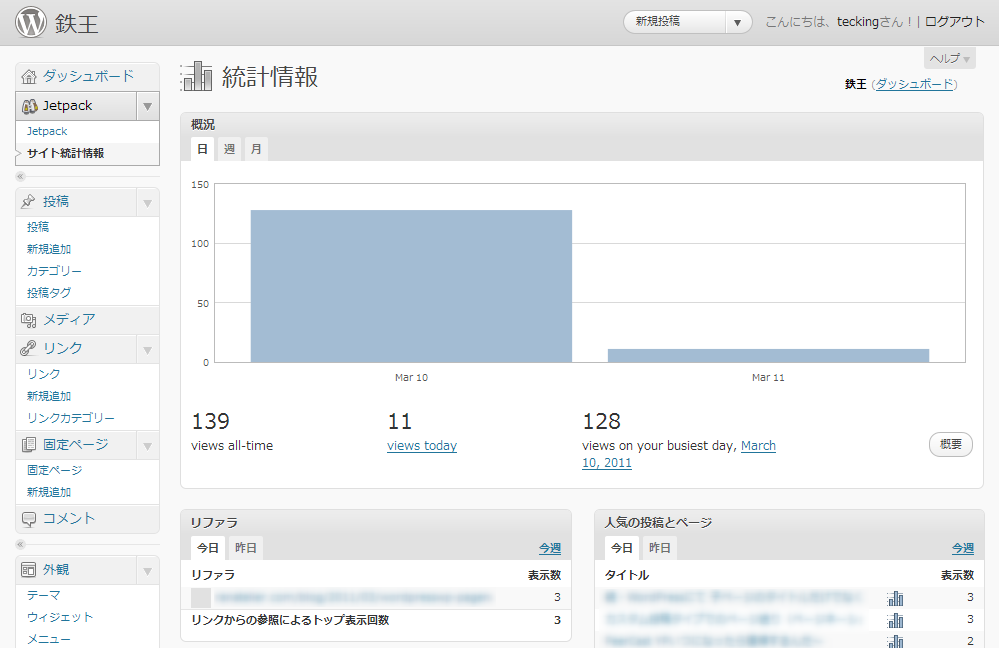Click the WordPress logo icon
This screenshot has width=999, height=648.
tap(31, 22)
